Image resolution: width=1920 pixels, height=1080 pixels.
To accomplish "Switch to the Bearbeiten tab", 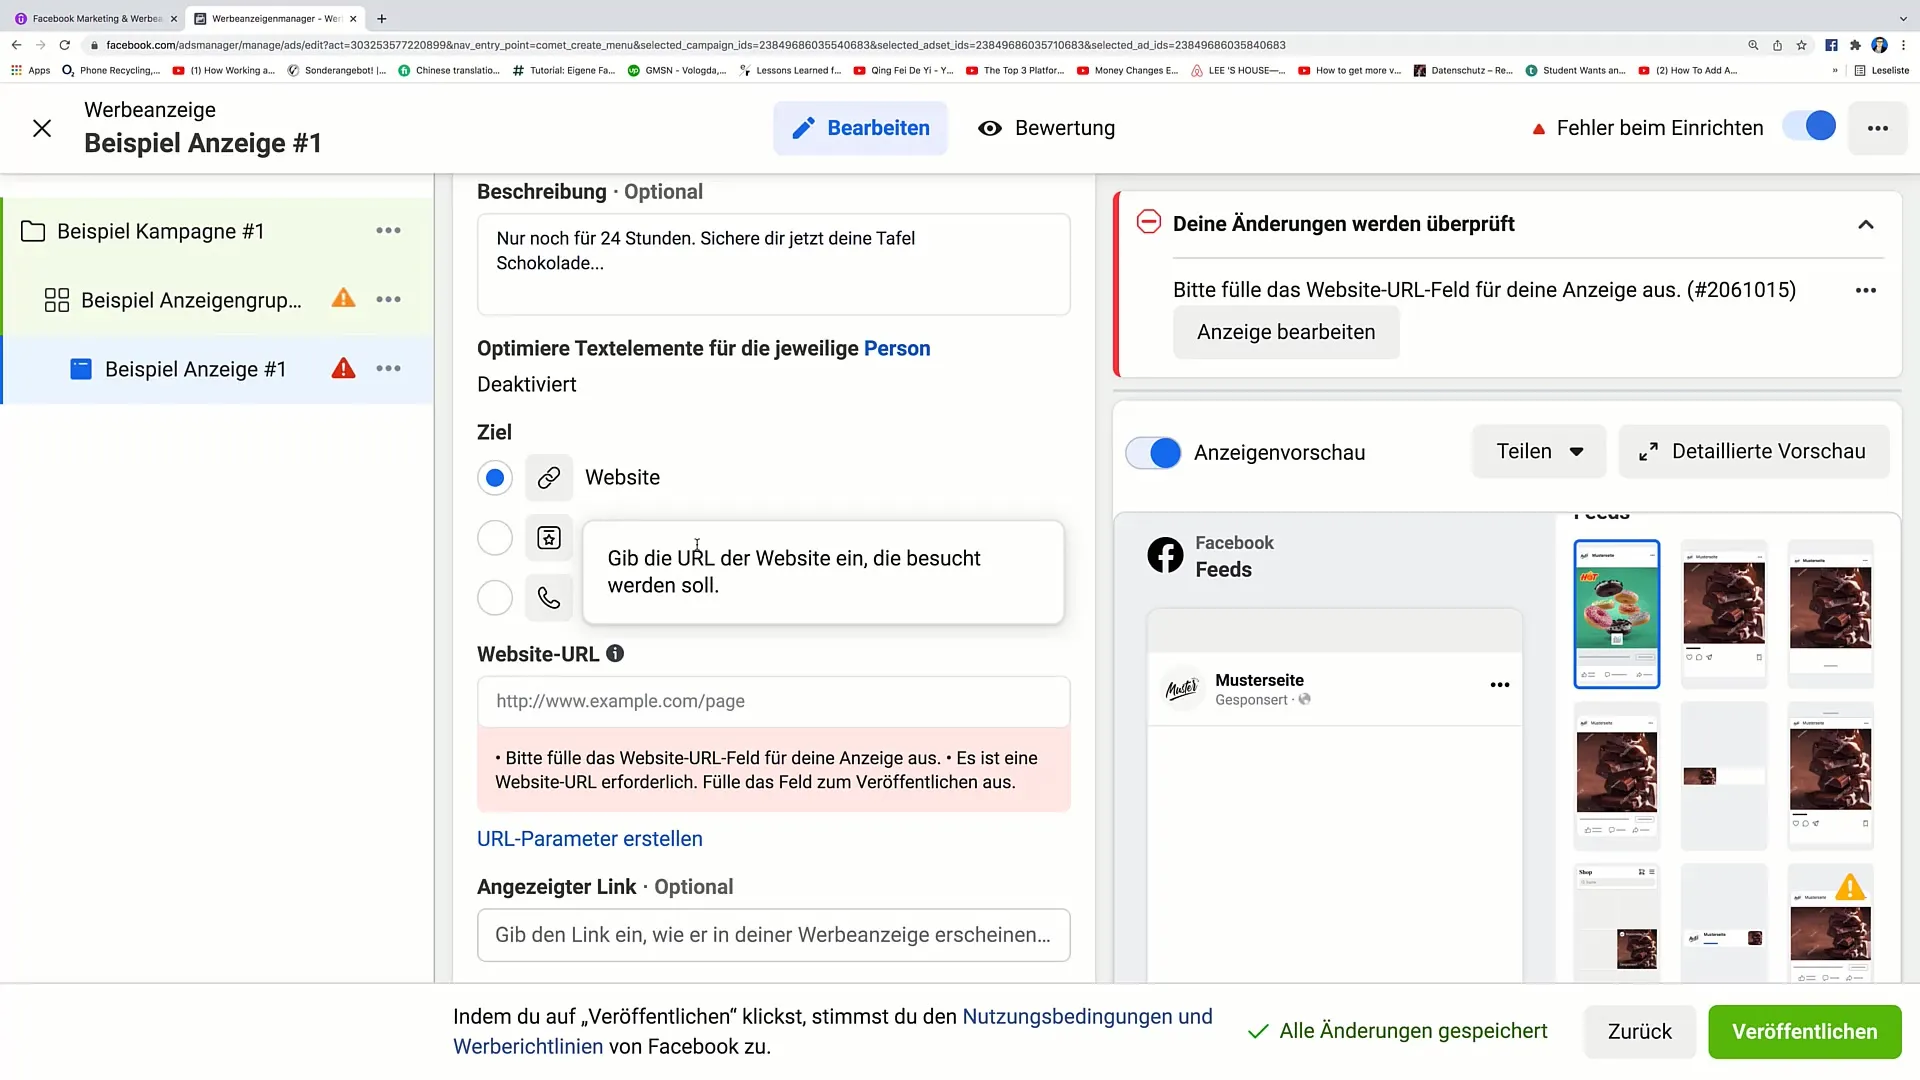I will [x=860, y=128].
